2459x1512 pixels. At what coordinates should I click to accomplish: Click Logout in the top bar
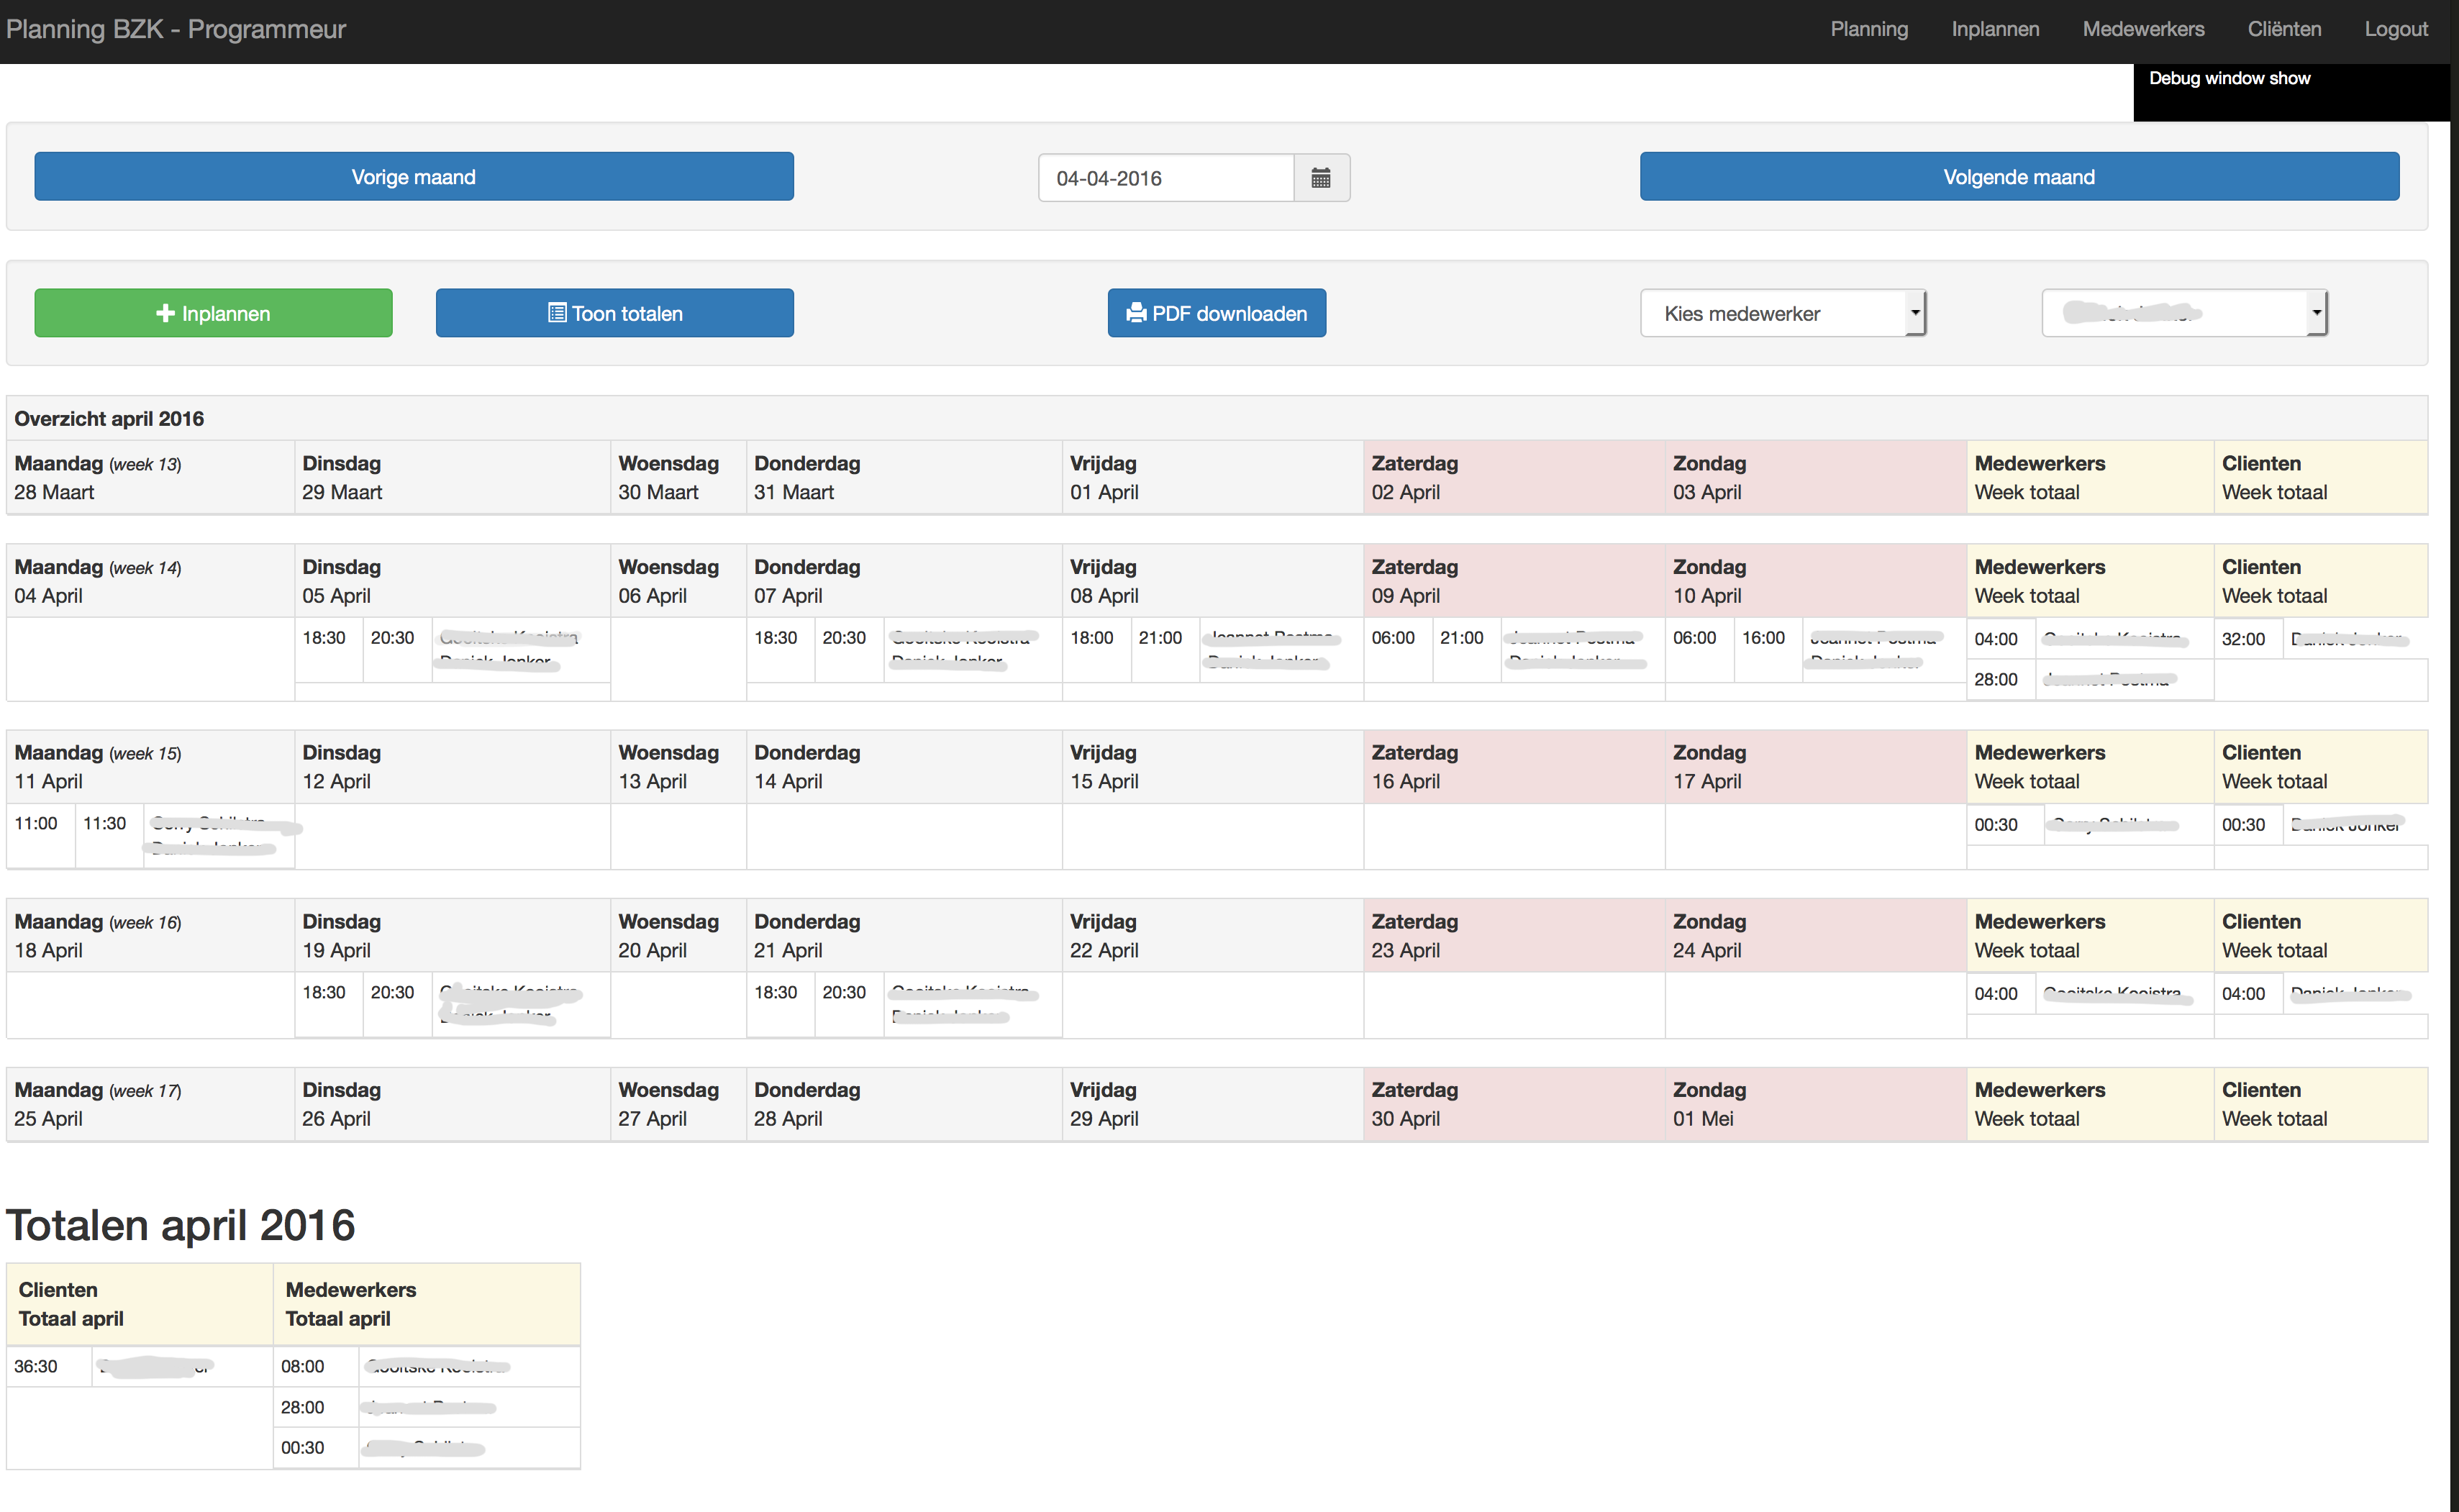coord(2395,29)
